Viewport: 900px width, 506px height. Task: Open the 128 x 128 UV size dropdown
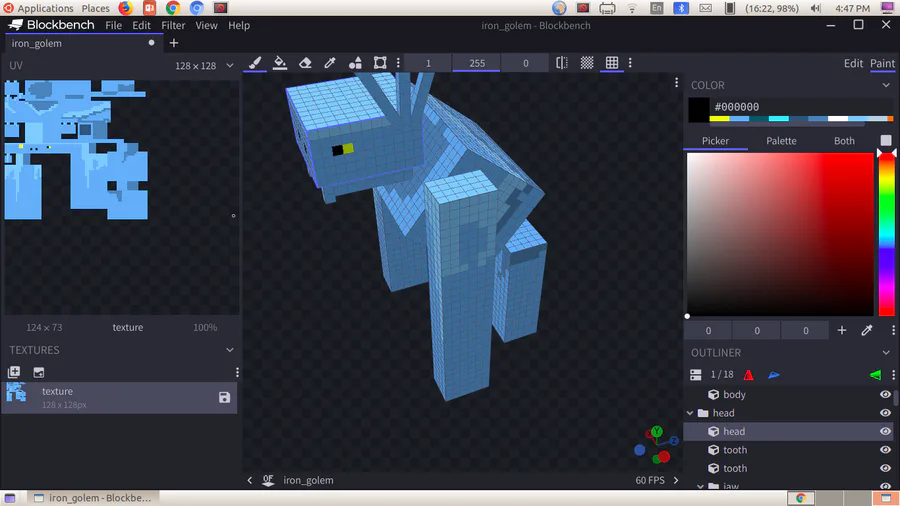tap(204, 65)
